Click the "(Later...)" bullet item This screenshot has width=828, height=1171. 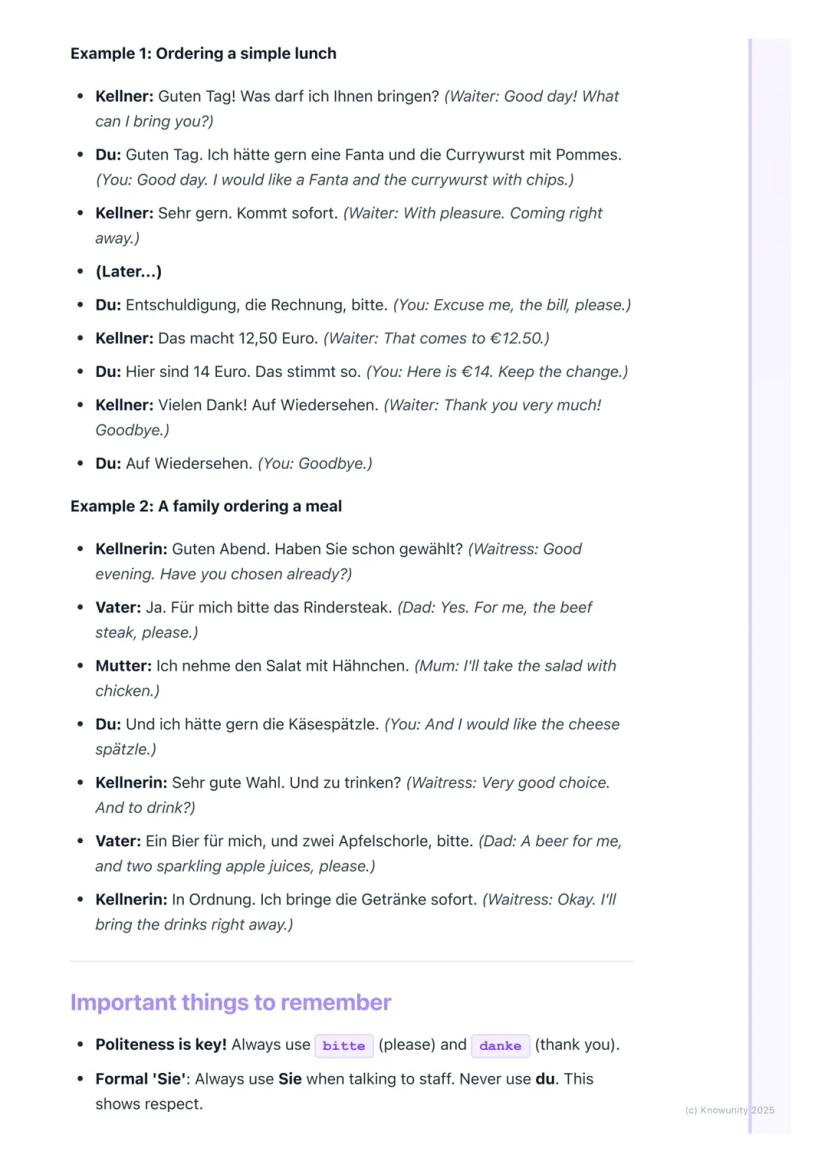(x=128, y=272)
